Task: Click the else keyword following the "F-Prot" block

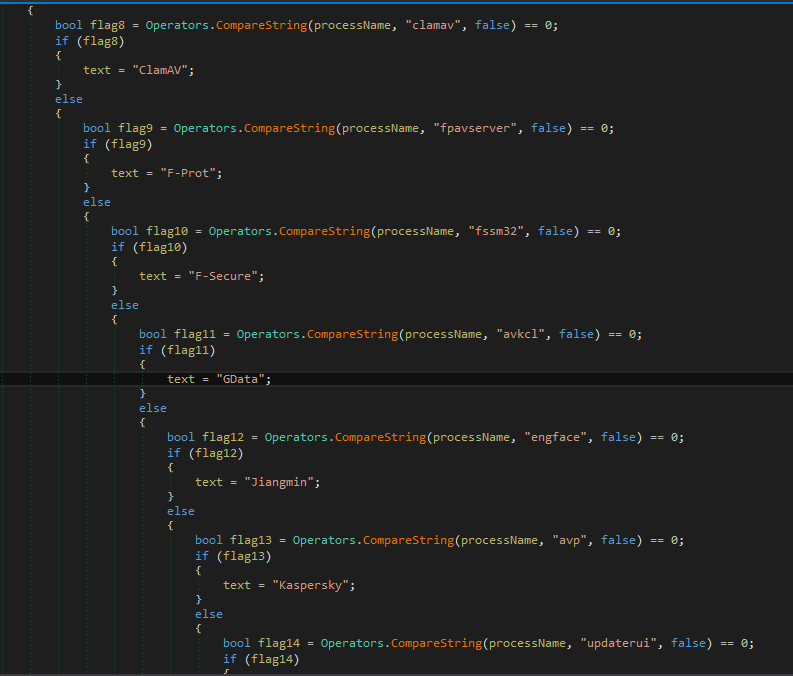Action: click(x=97, y=202)
